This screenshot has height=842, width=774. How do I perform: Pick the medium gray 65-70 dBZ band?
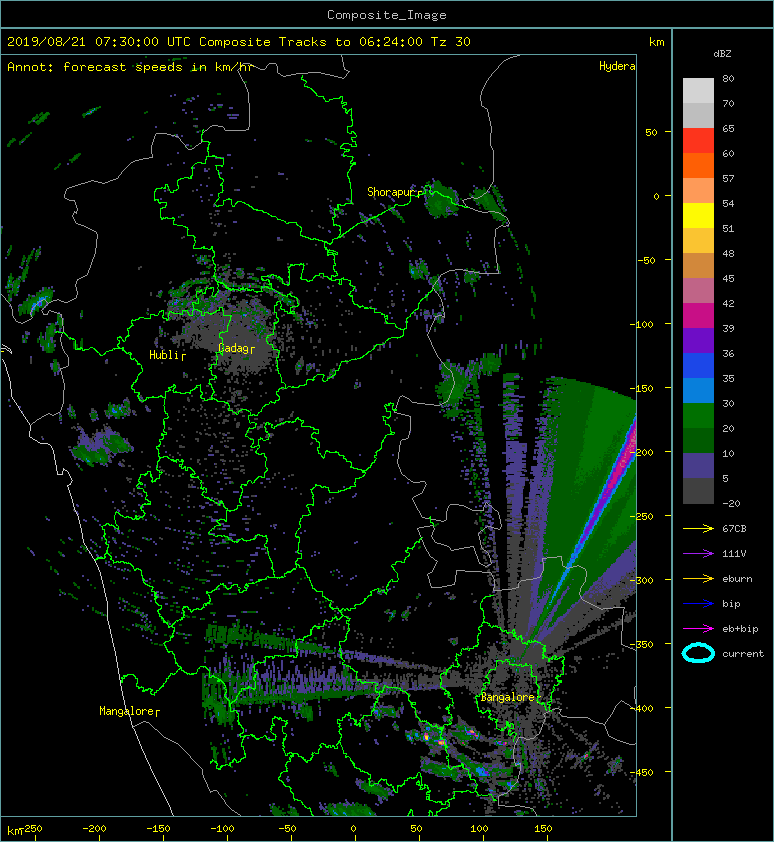698,116
